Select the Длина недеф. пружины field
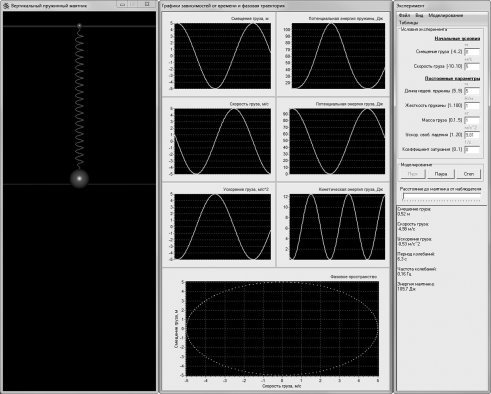 [472, 91]
